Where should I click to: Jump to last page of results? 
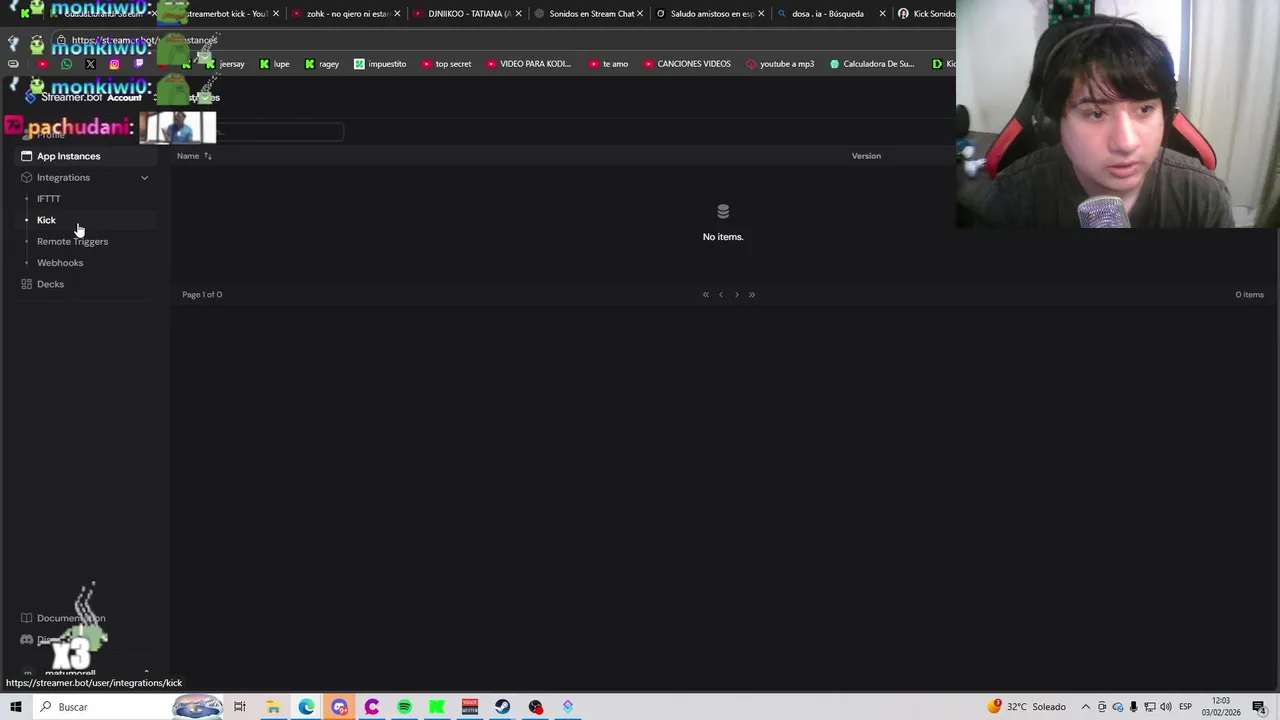click(752, 294)
